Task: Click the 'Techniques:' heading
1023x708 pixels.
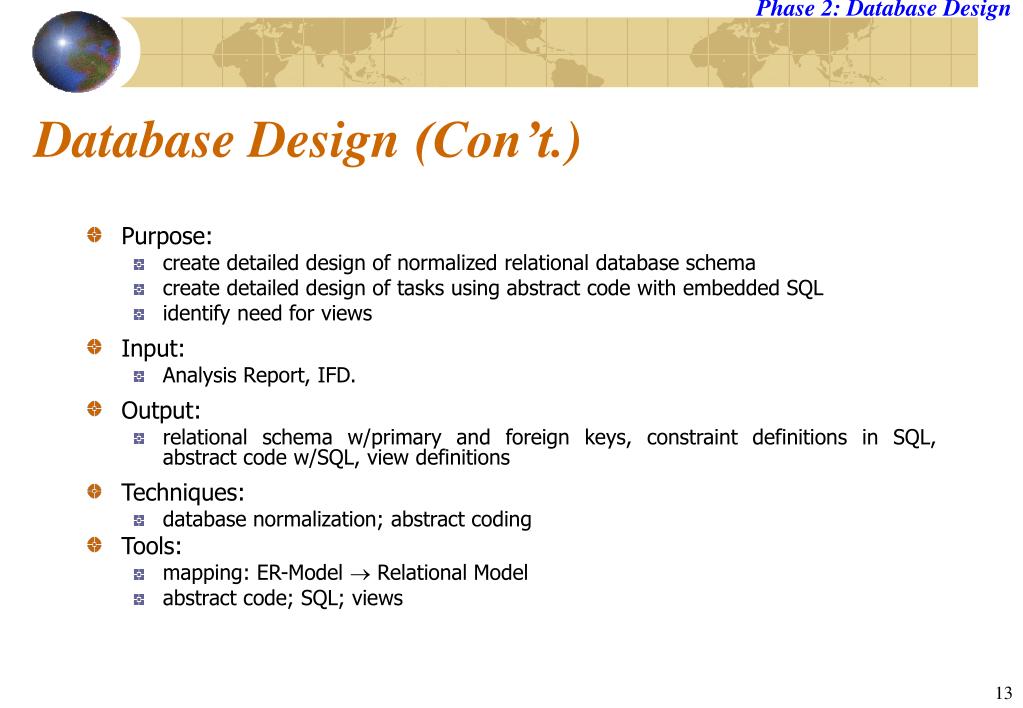Action: 183,492
